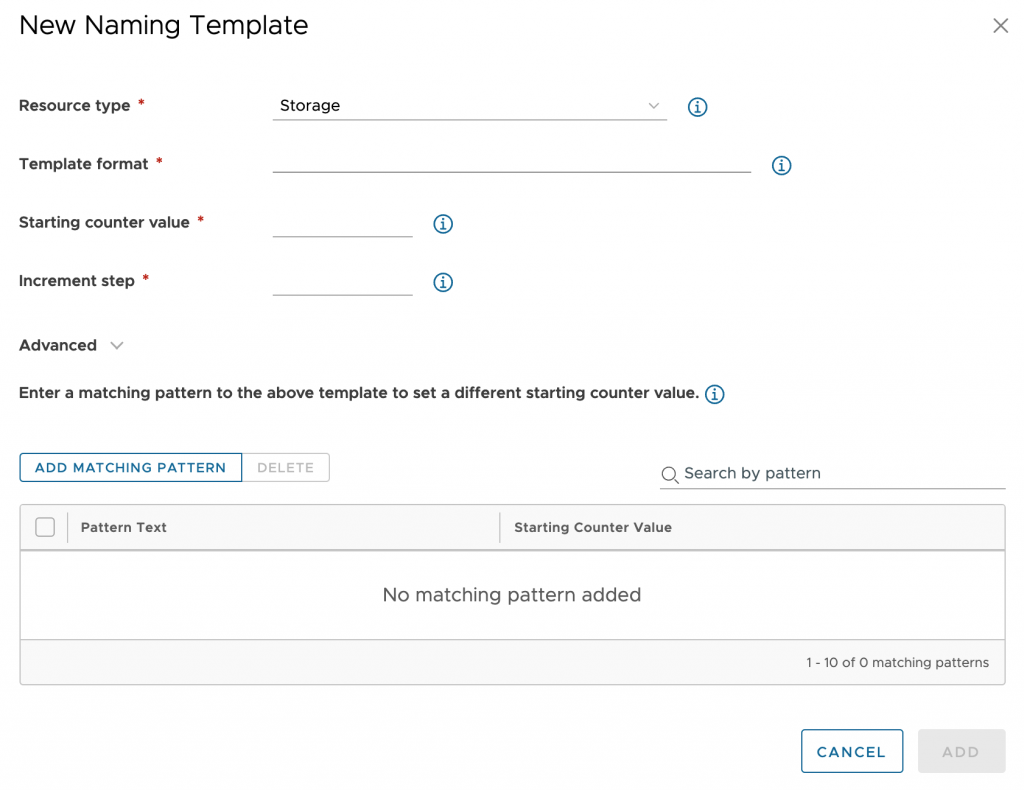Screen dimensions: 1024x790
Task: Click the Add button
Action: (961, 751)
